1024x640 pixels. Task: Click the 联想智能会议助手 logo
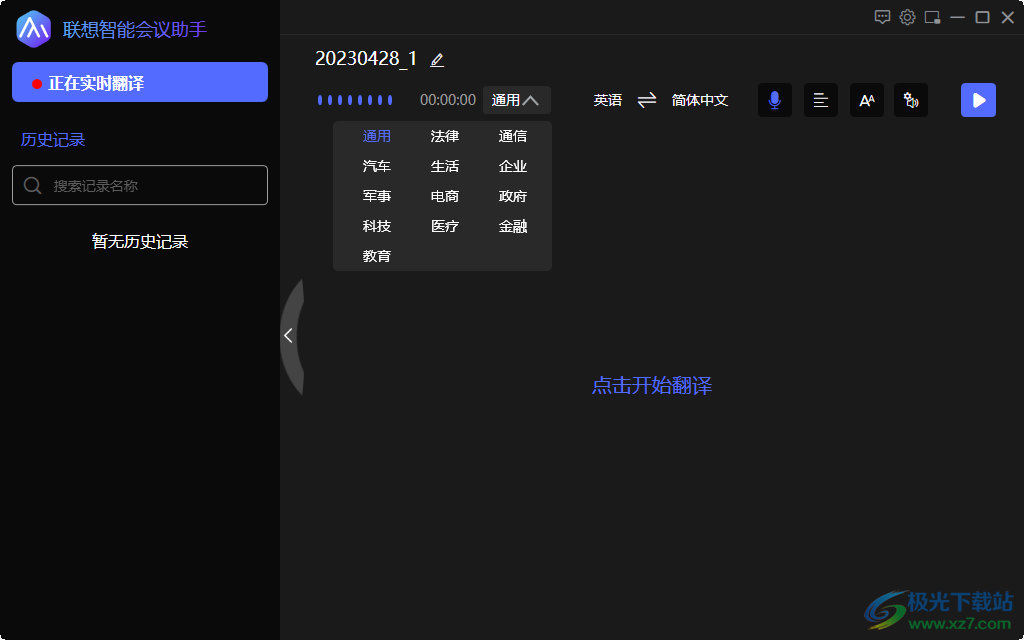pyautogui.click(x=33, y=30)
